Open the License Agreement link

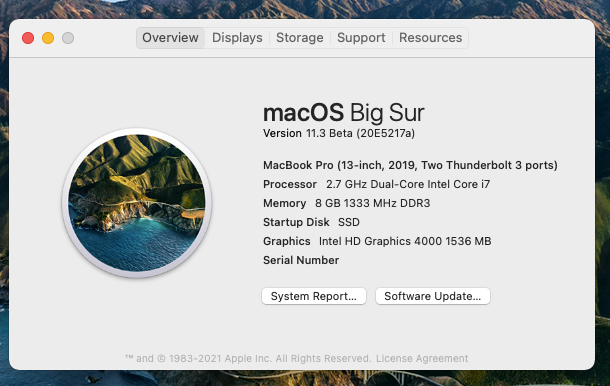(422, 358)
